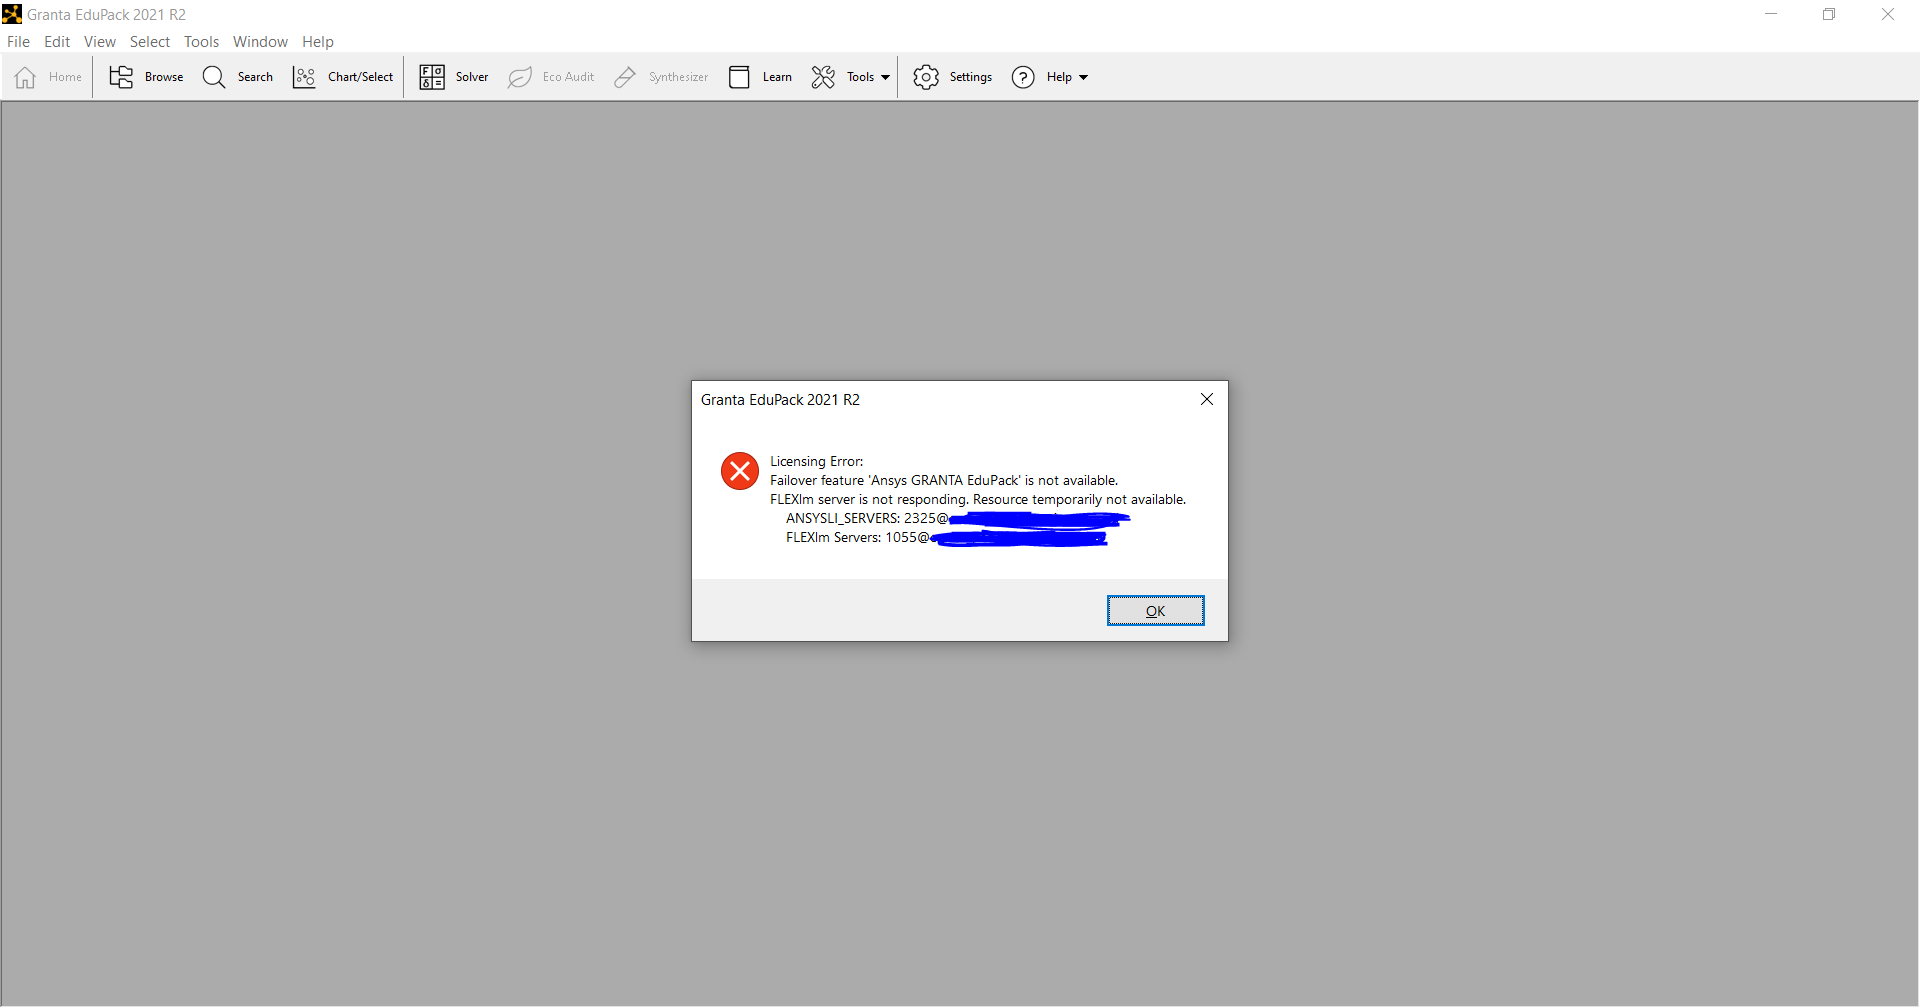Click the Learn toolbar label
The width and height of the screenshot is (1920, 1008).
tap(777, 77)
